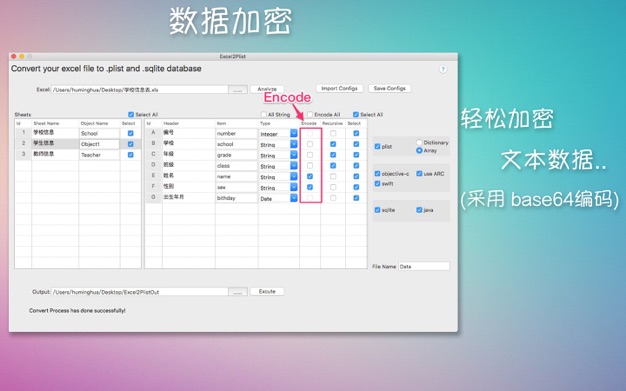This screenshot has width=626, height=391.
Task: Select sheet row 学校信息
Action: pyautogui.click(x=78, y=133)
